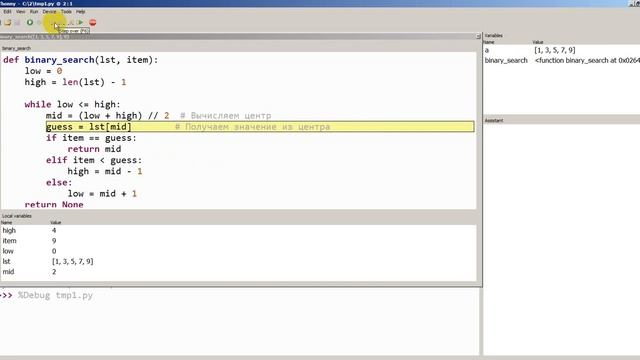Click the 'else:' code line
The width and height of the screenshot is (640, 360).
point(59,182)
